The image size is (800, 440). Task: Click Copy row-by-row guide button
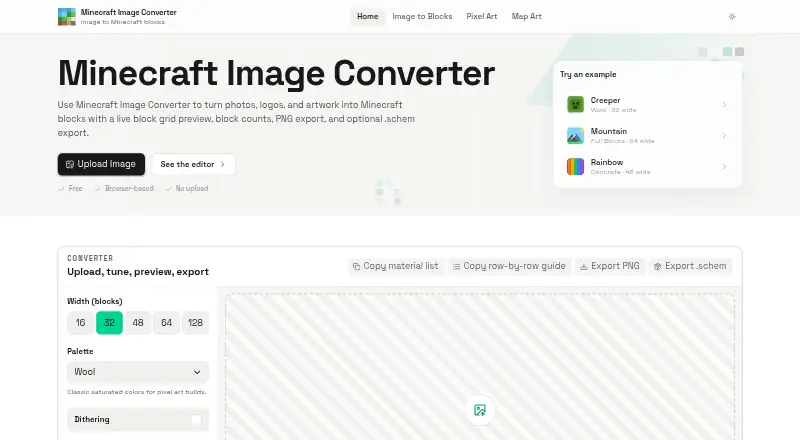(x=509, y=266)
